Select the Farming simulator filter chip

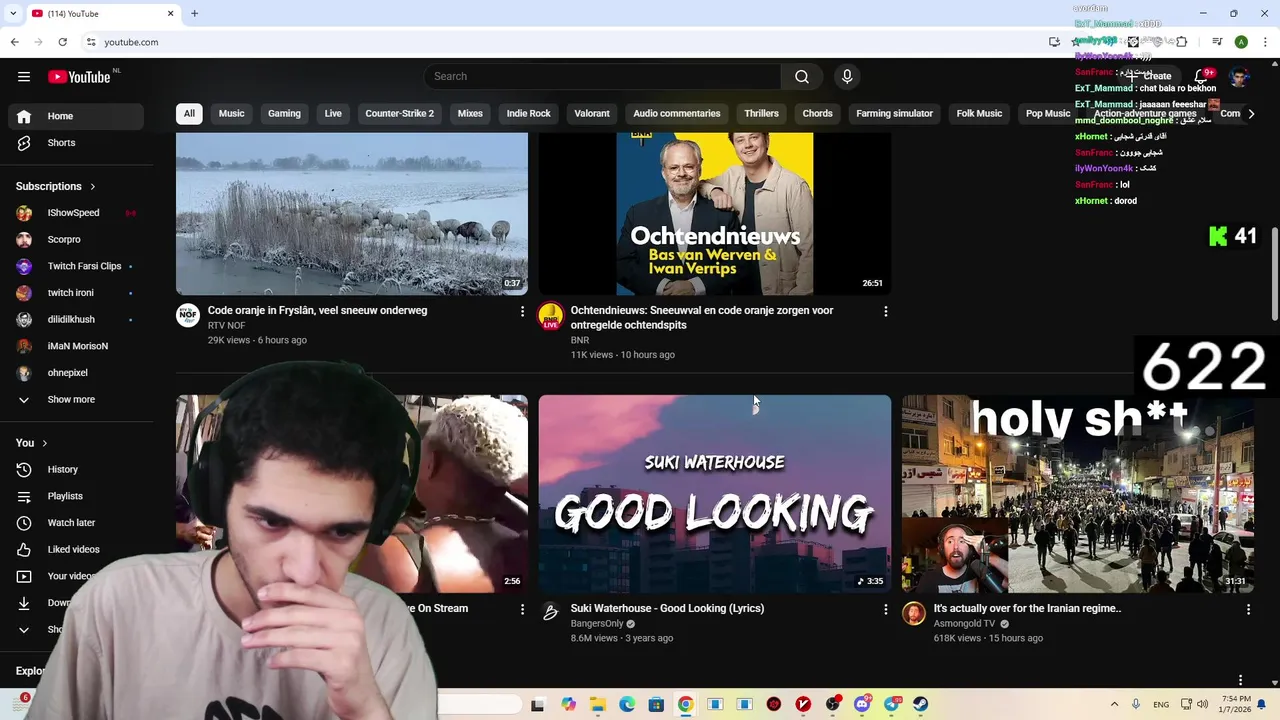point(894,114)
